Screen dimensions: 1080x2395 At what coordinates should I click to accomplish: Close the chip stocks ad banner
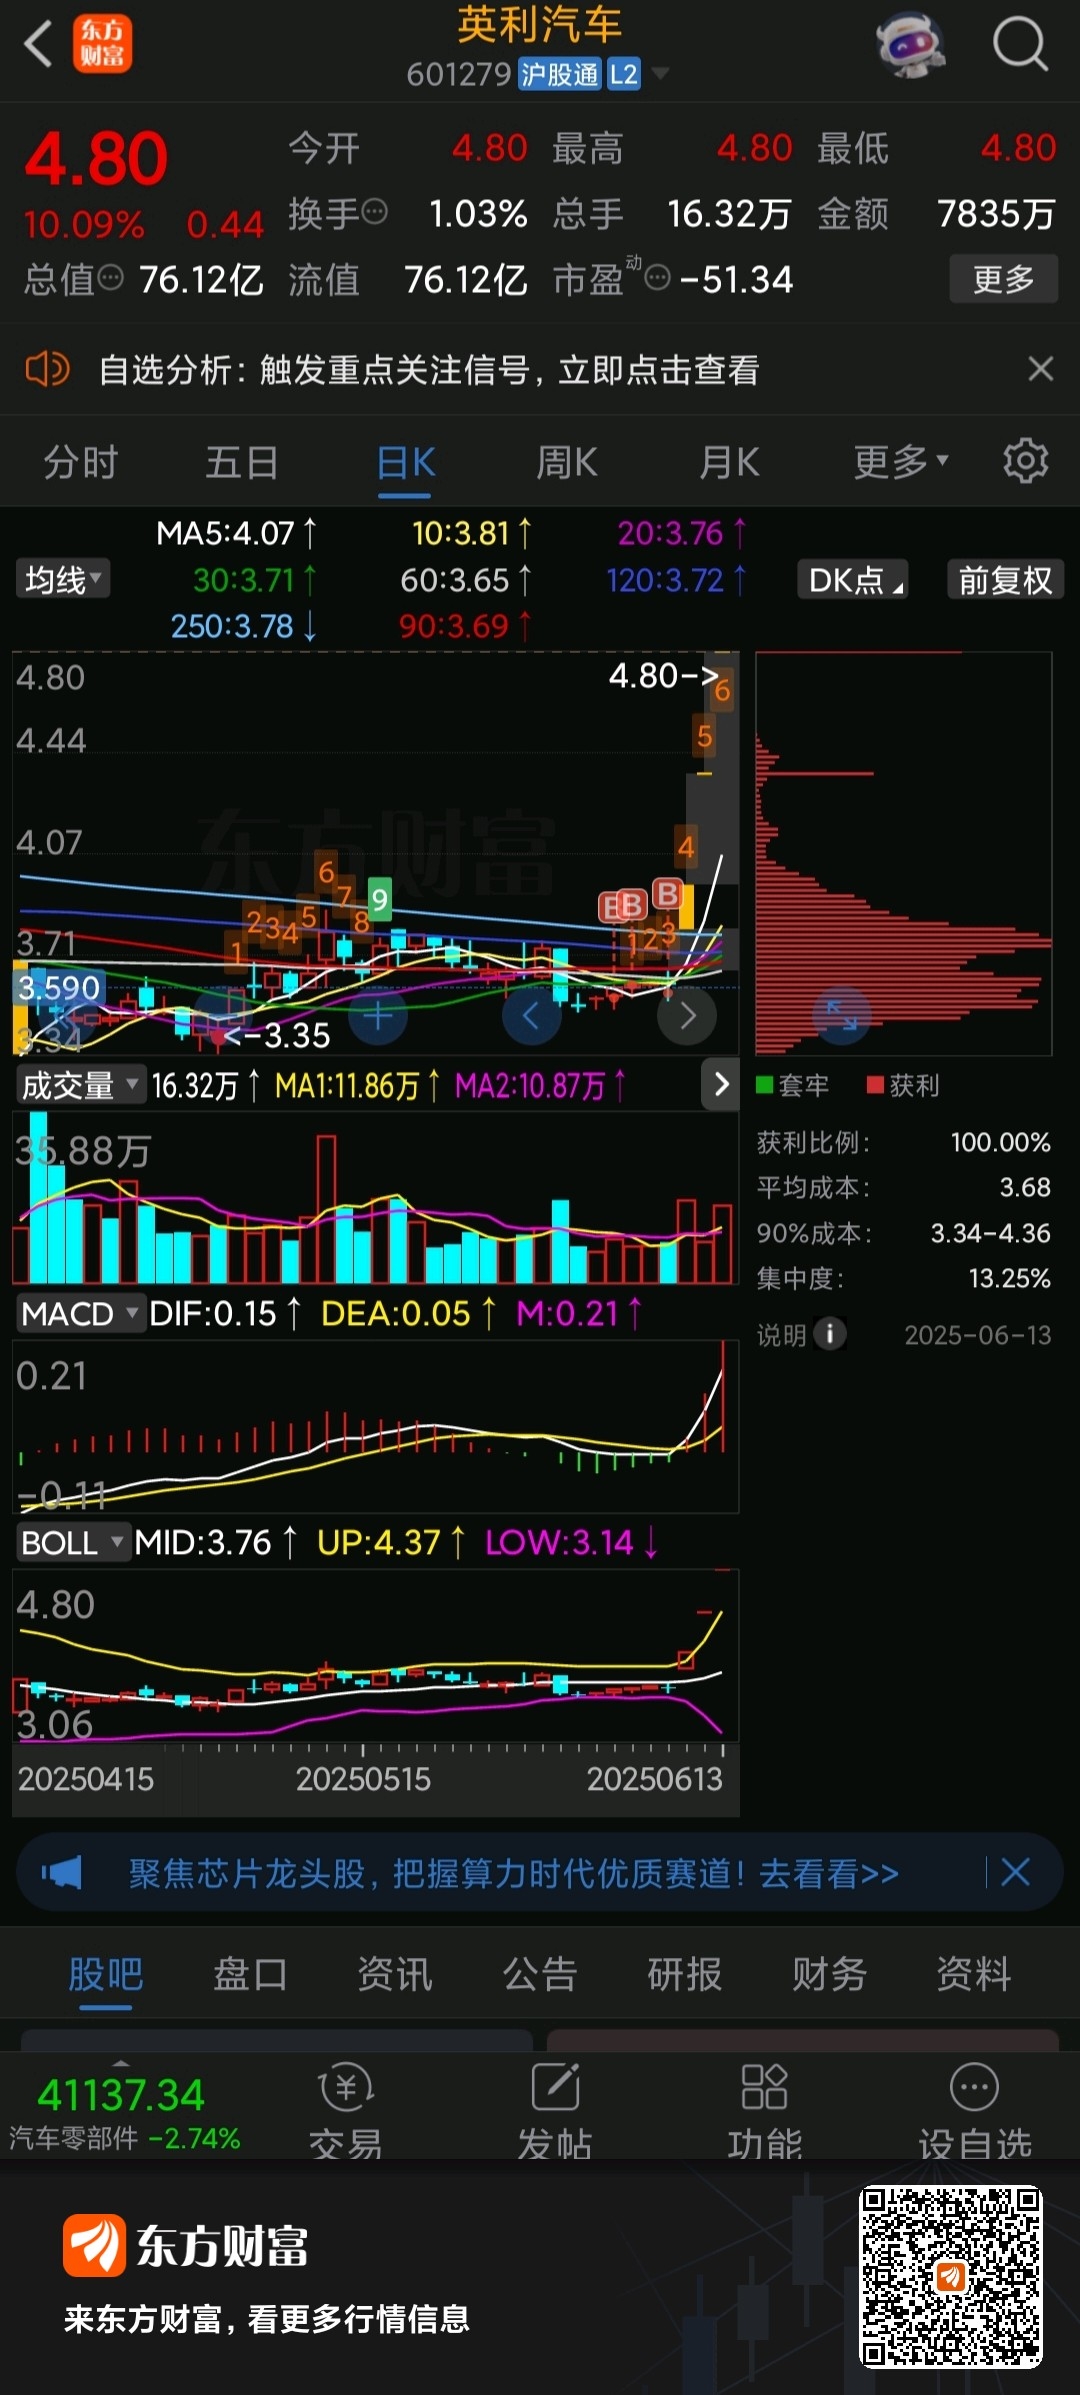1015,1872
